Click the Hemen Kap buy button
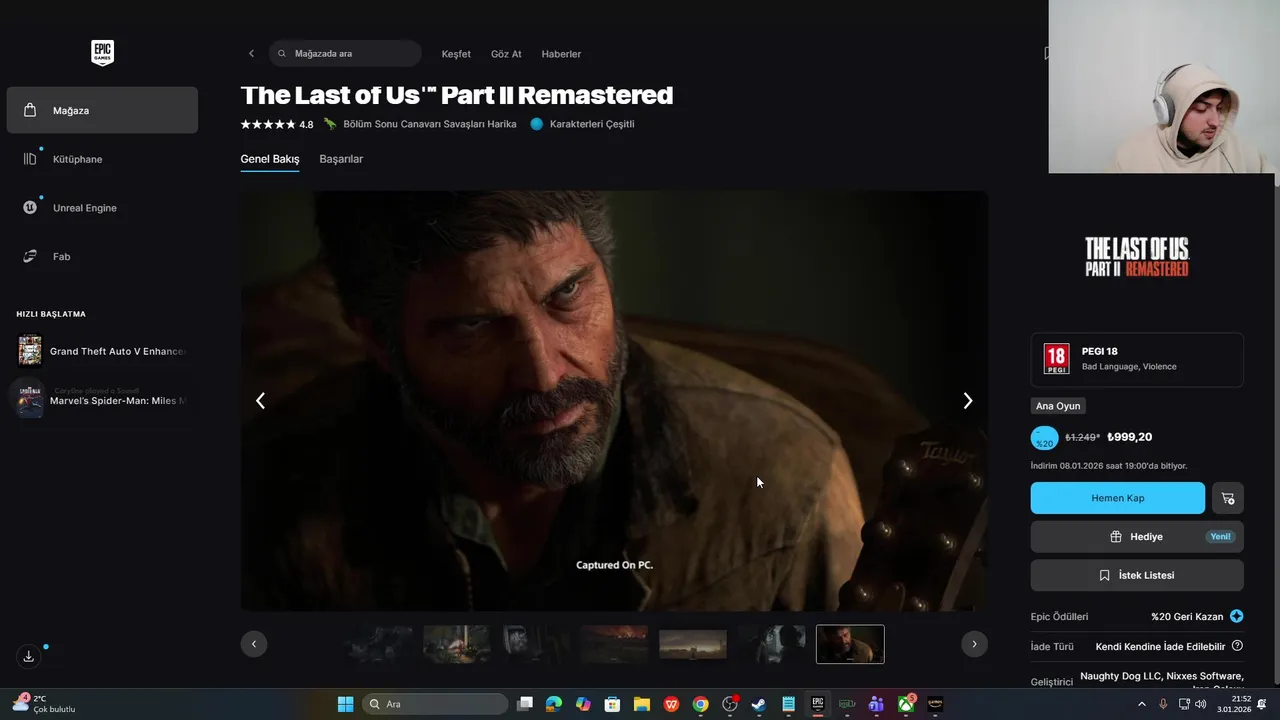 pos(1118,498)
